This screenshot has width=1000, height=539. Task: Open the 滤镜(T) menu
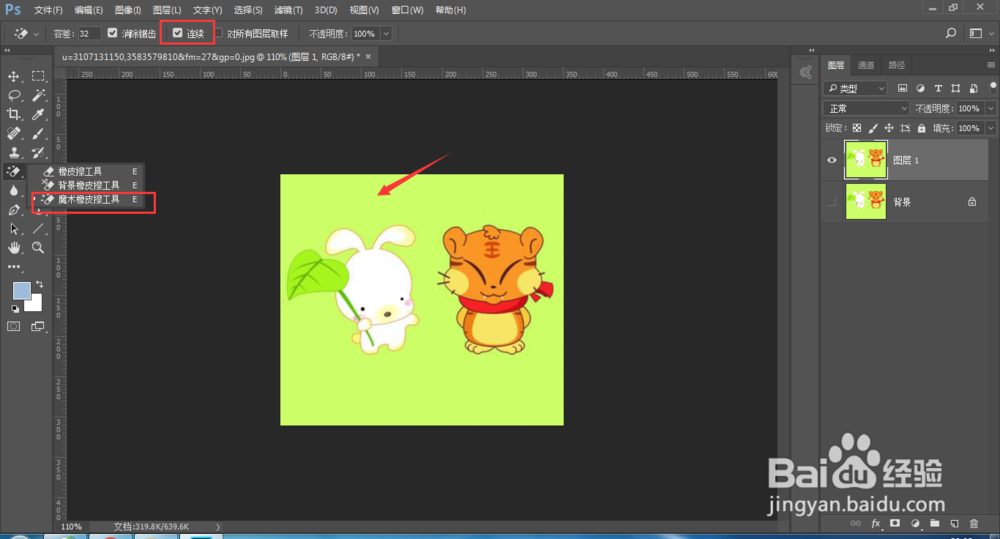point(288,10)
